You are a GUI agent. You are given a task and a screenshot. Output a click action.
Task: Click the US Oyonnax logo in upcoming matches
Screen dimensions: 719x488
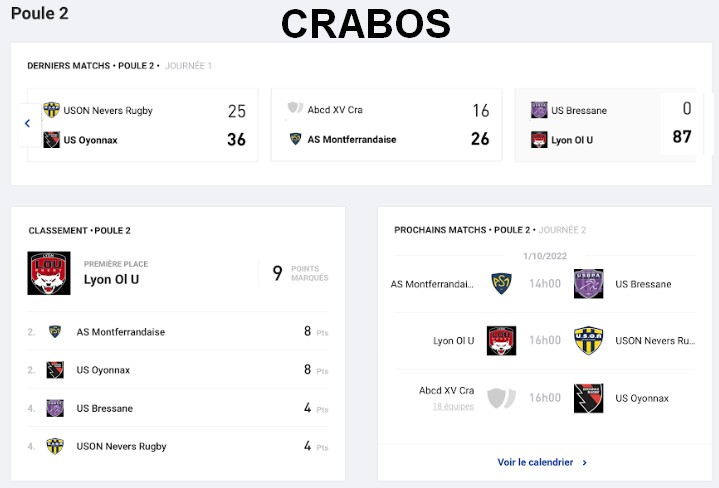point(588,398)
